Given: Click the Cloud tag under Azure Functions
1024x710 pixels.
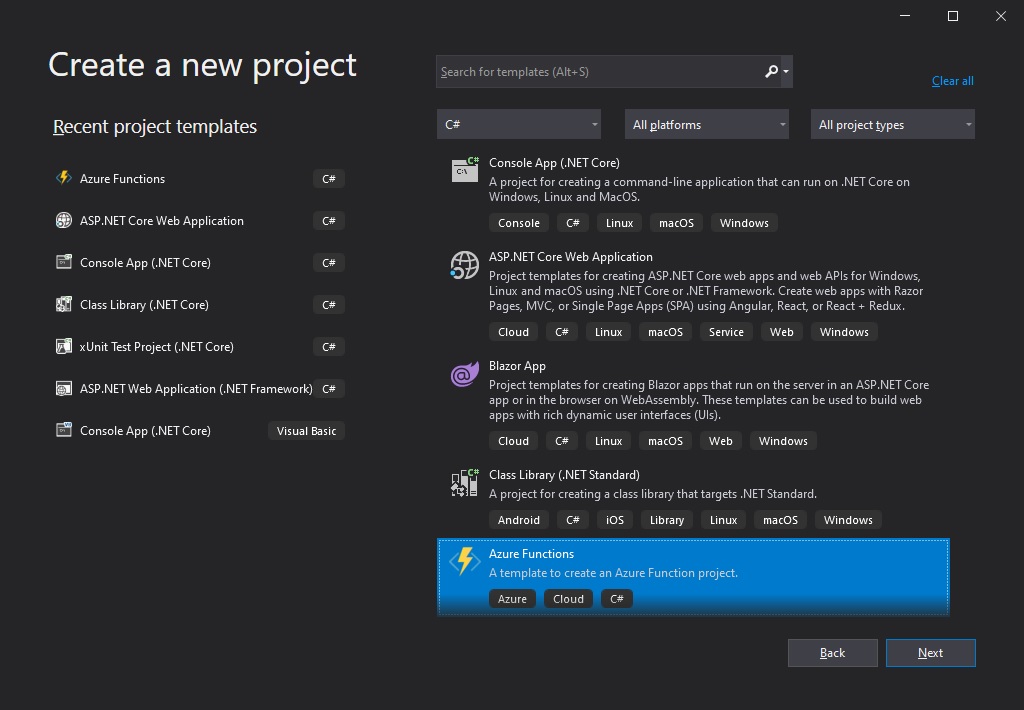Looking at the screenshot, I should [x=568, y=598].
